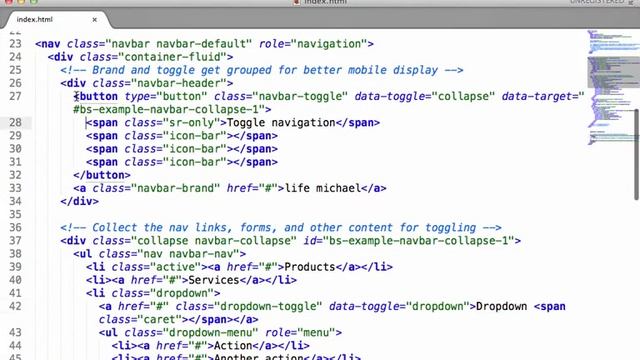Image resolution: width=640 pixels, height=360 pixels.
Task: Click the Collect the nav links comment
Action: click(x=281, y=227)
